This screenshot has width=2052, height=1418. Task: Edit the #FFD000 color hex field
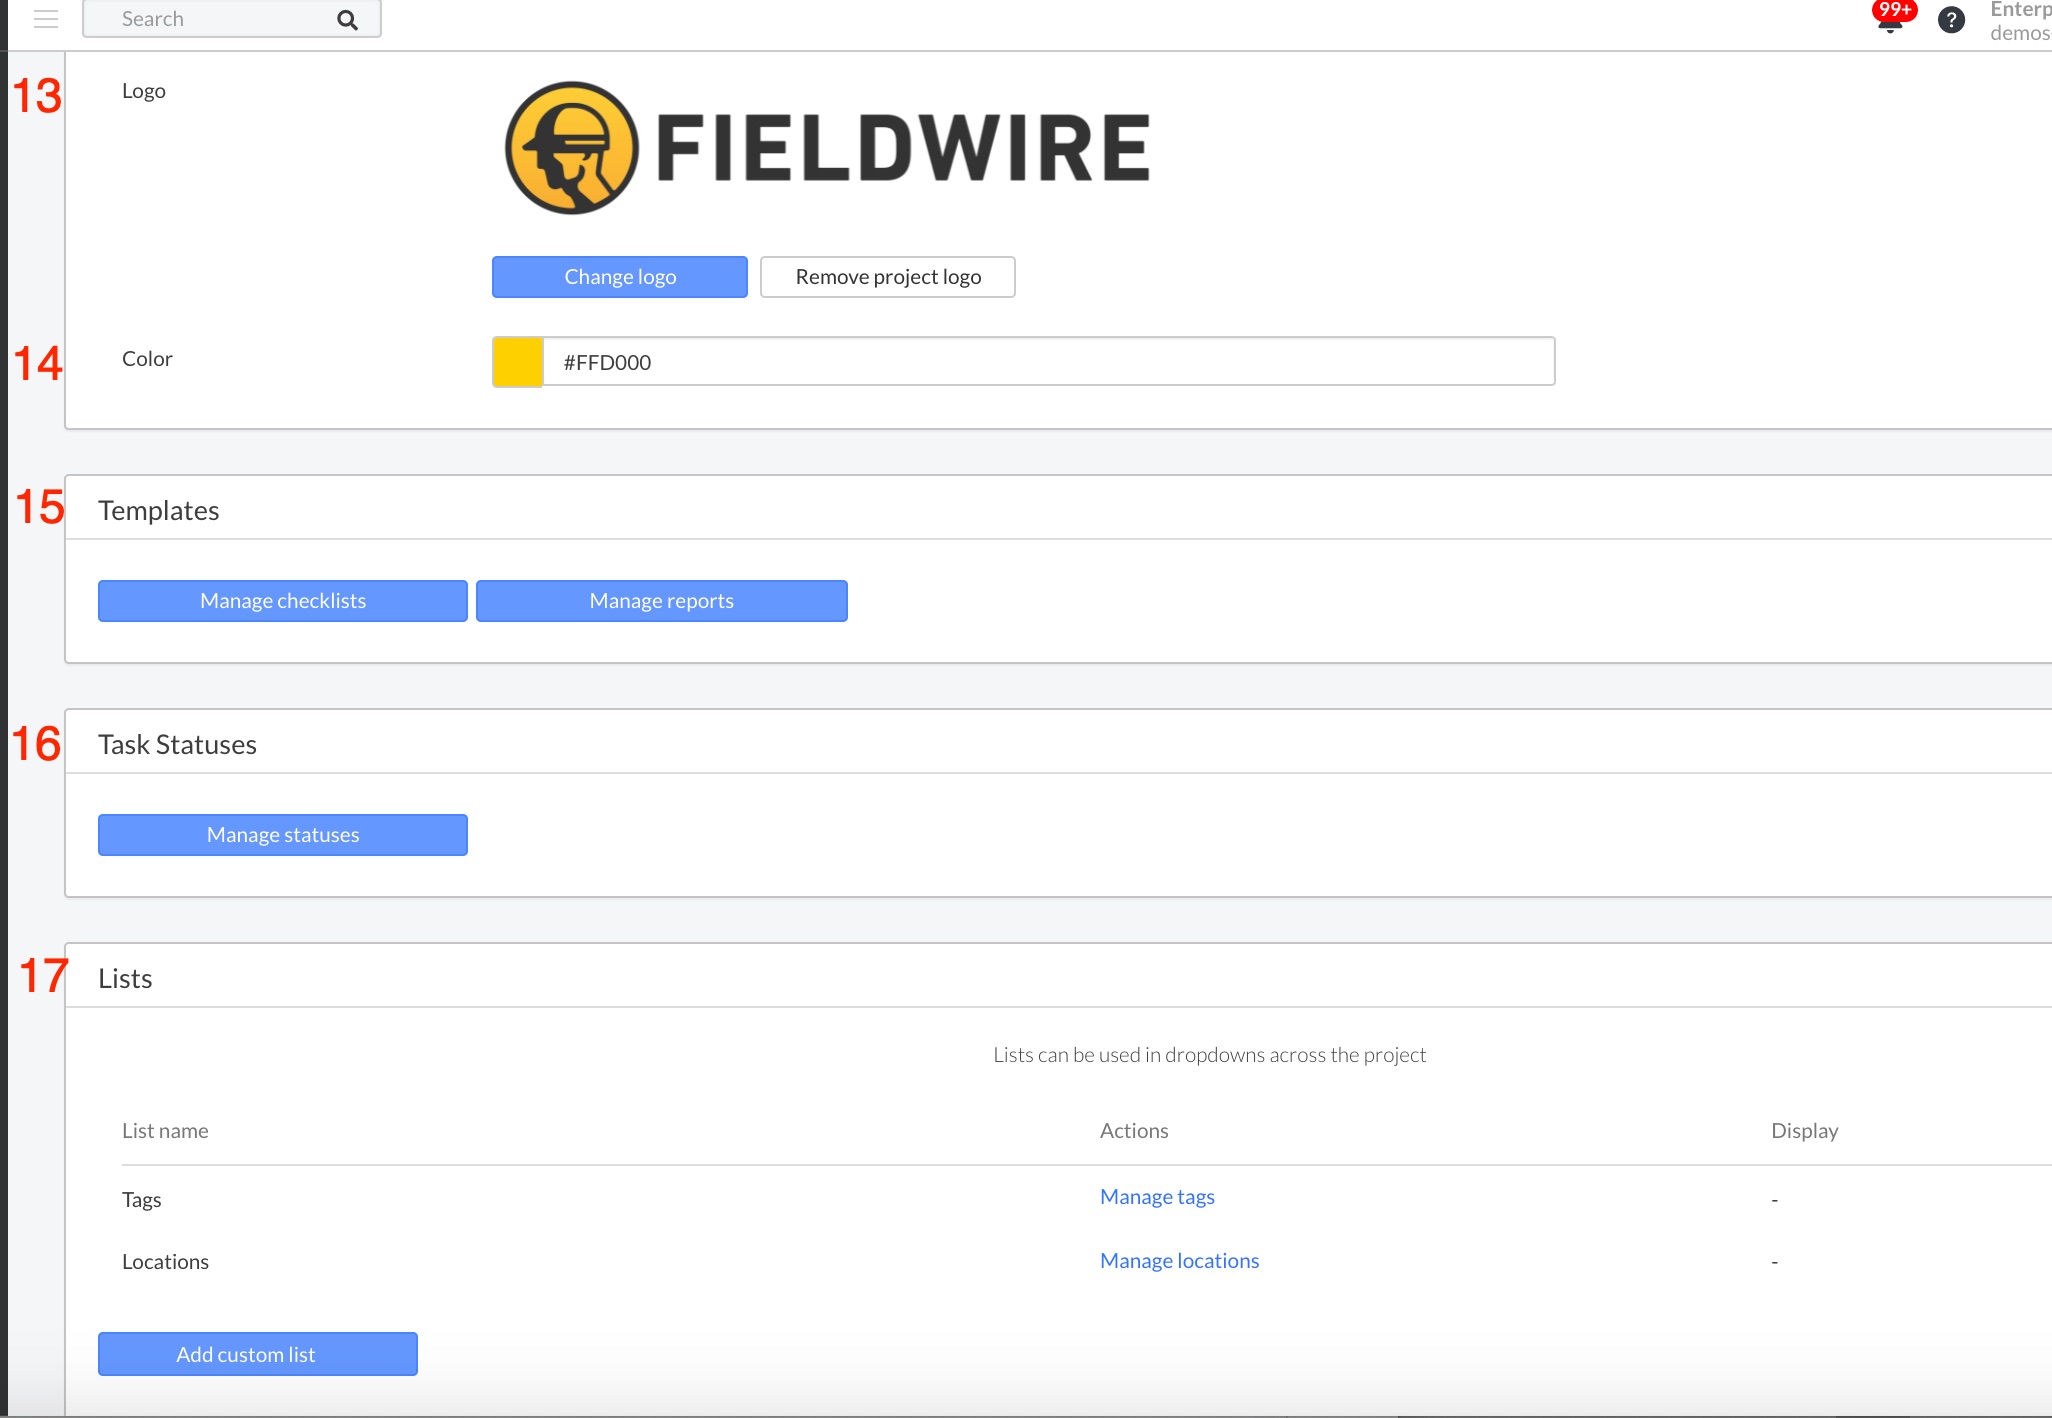point(1048,362)
